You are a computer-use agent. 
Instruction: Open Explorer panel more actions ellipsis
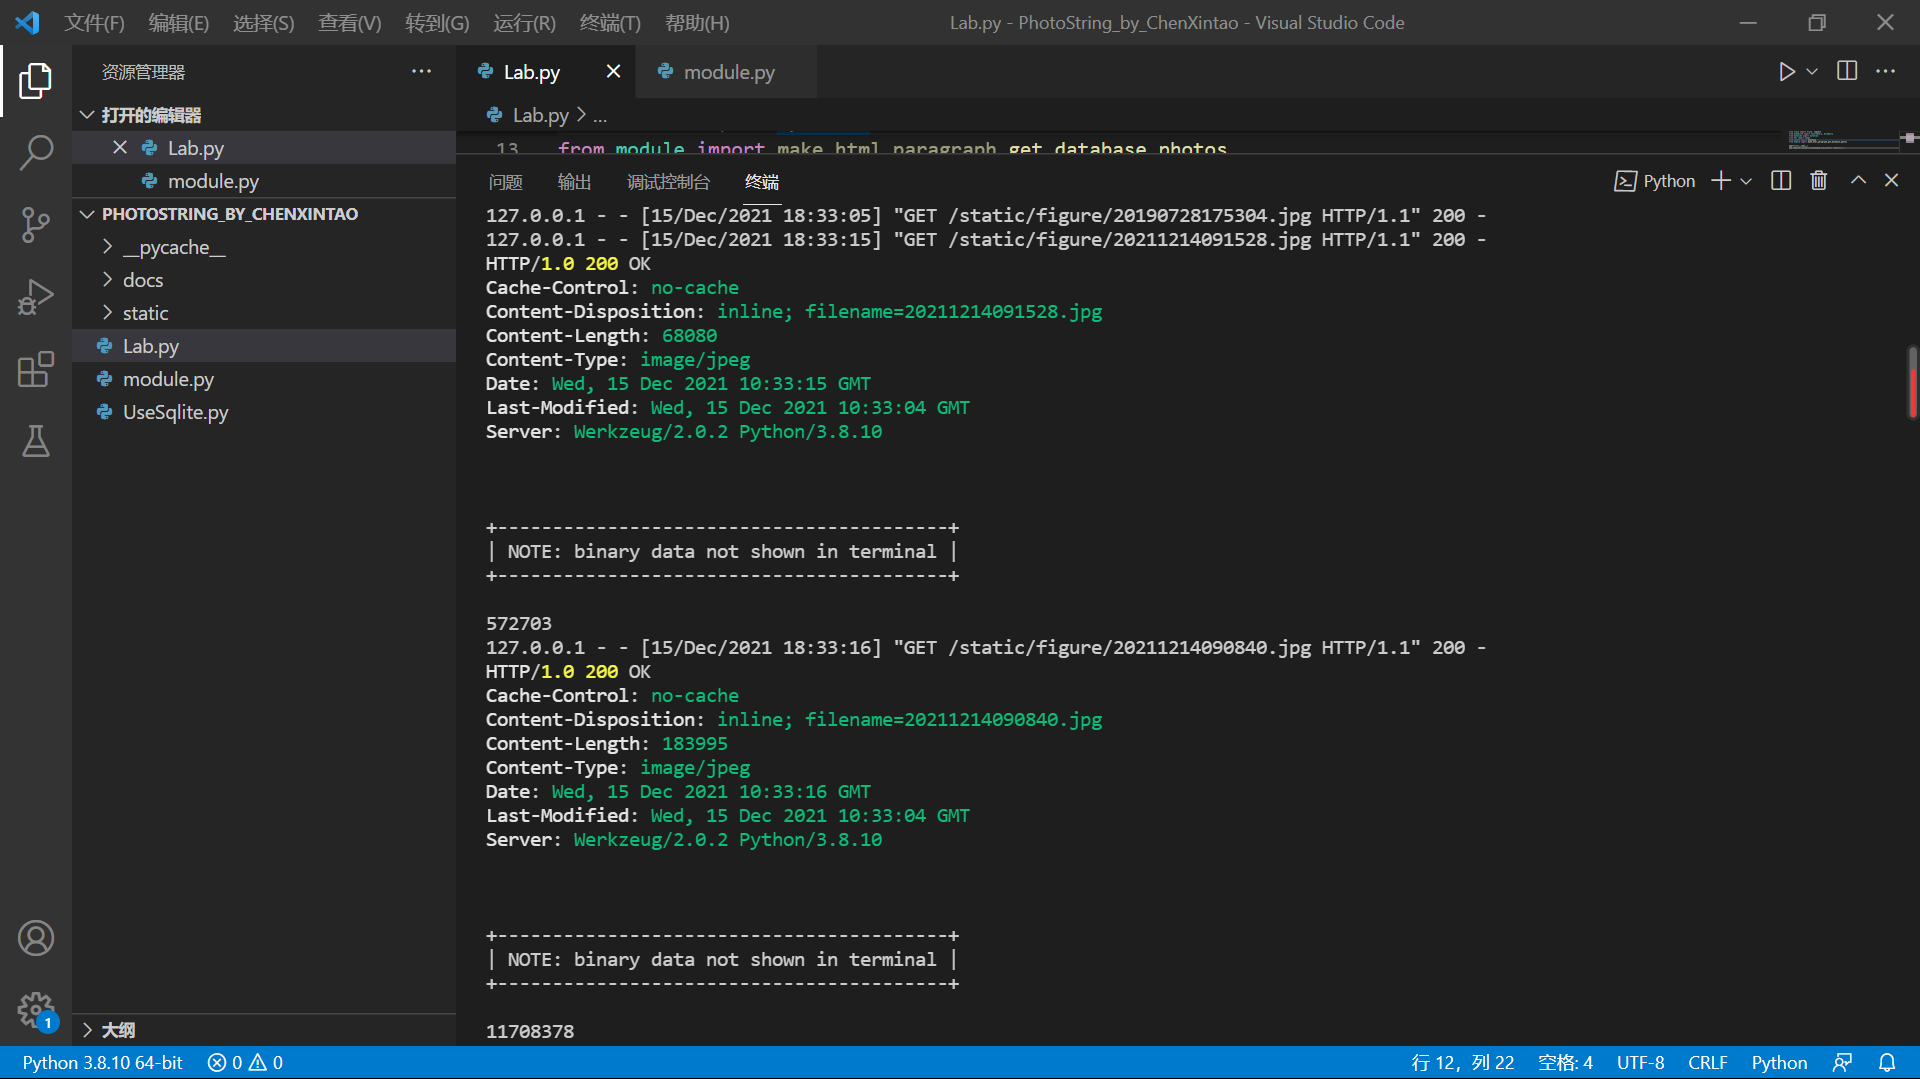(x=421, y=71)
